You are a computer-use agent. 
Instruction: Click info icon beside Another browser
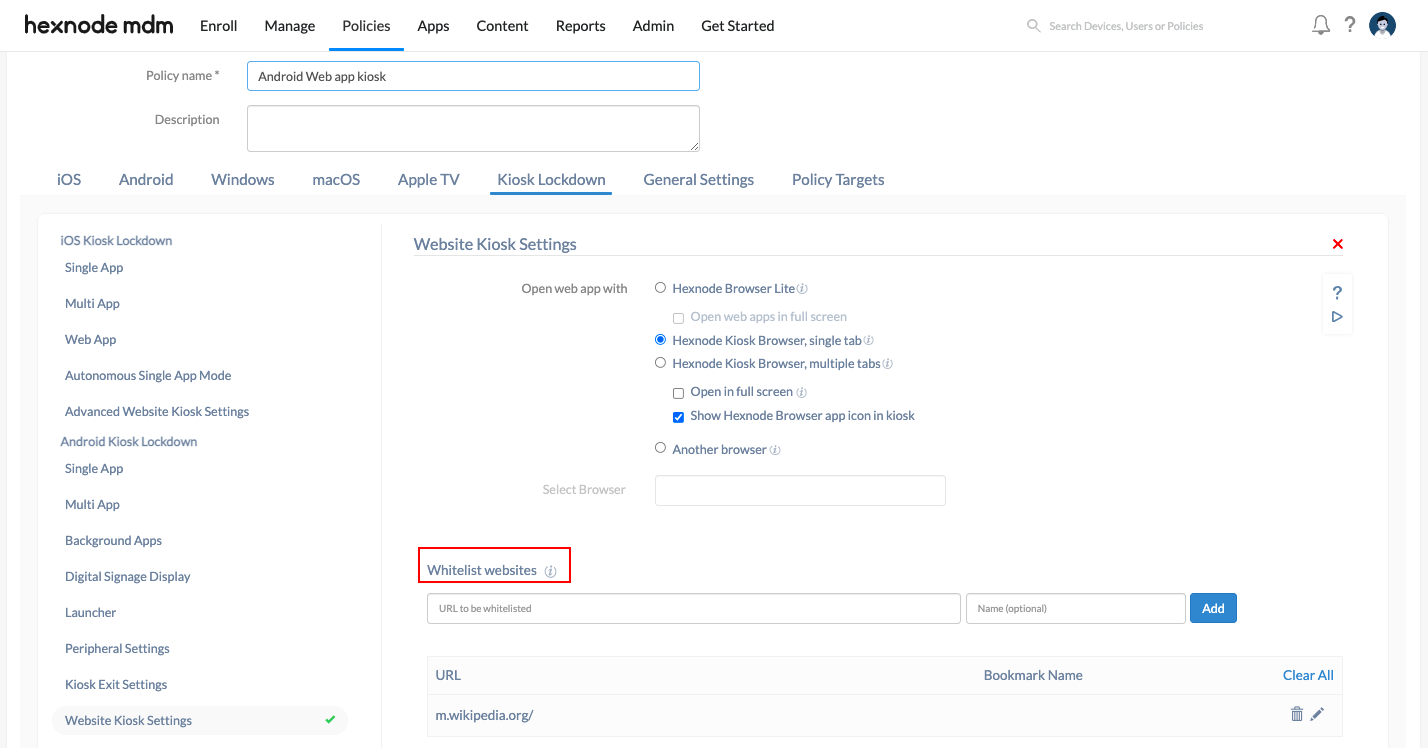pos(775,450)
